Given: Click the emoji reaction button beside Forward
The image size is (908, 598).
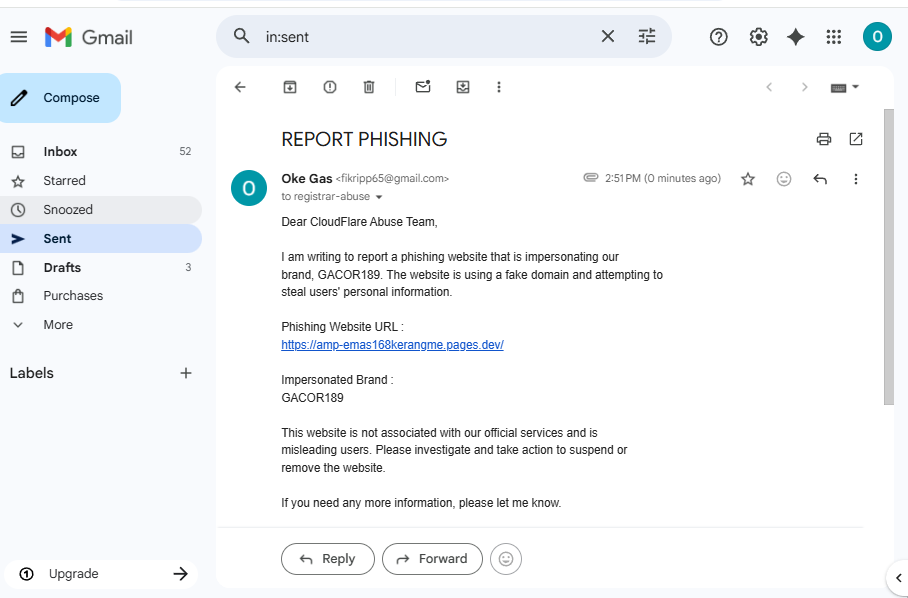Looking at the screenshot, I should [x=506, y=559].
